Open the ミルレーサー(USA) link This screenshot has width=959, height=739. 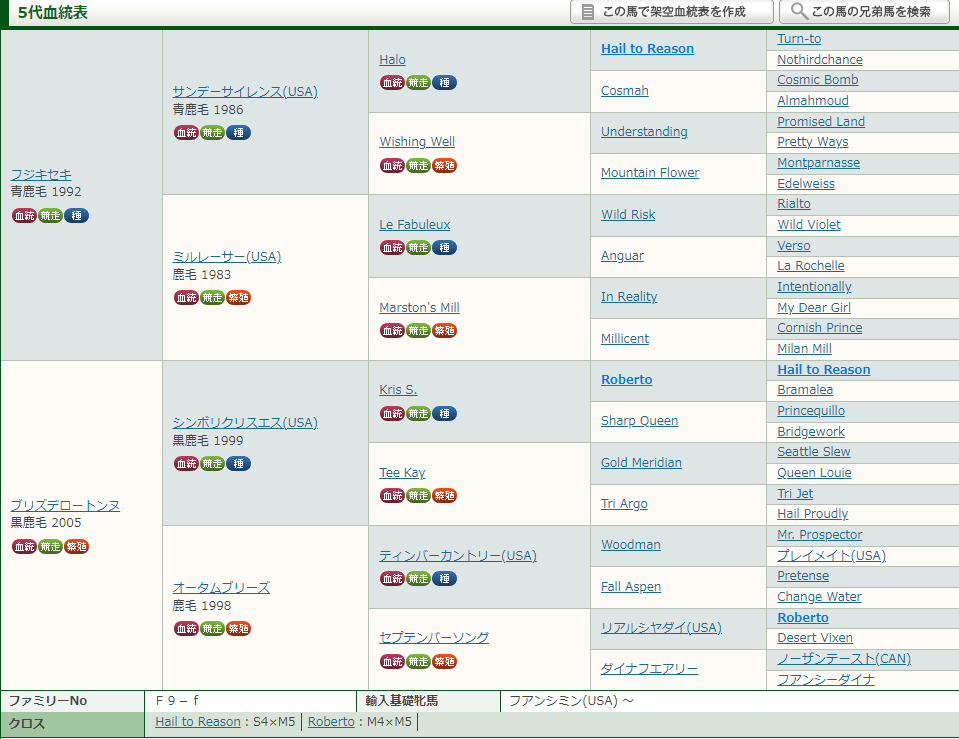point(227,257)
